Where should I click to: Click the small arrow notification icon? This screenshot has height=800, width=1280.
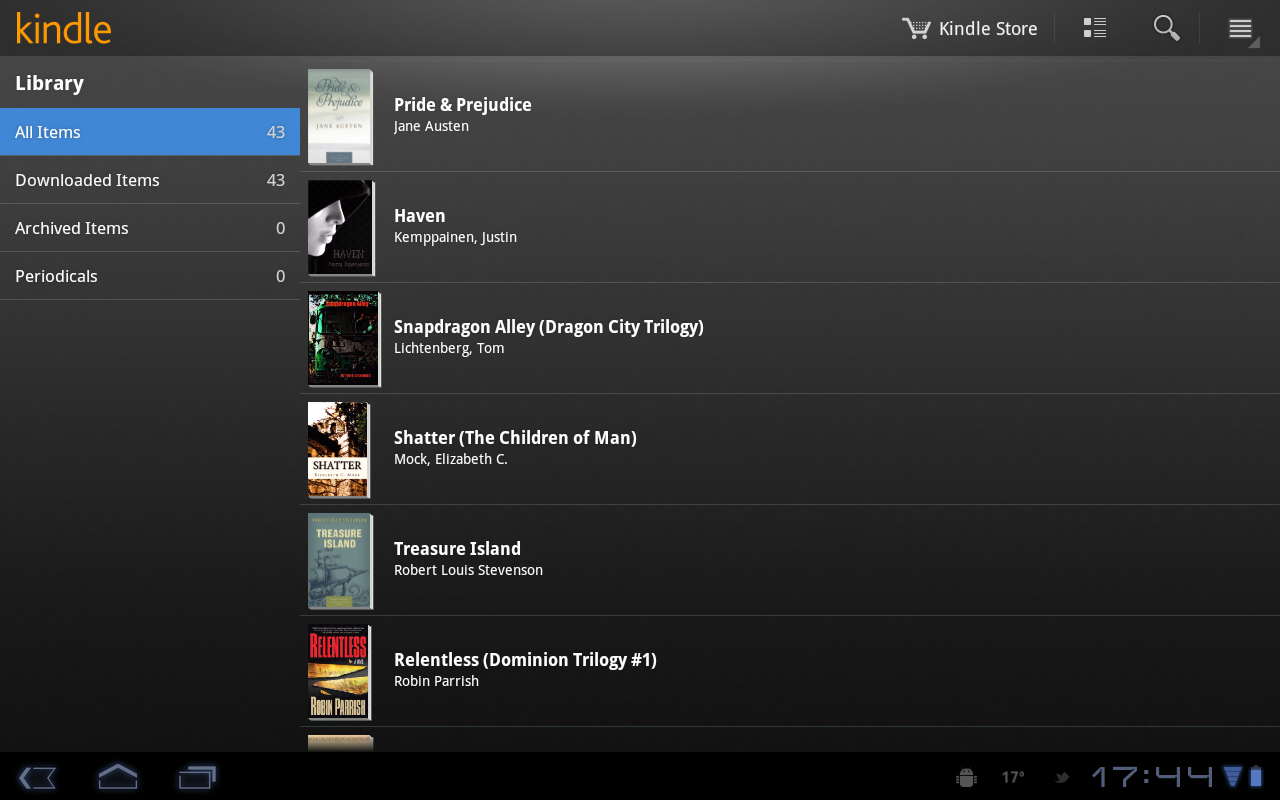coord(1061,777)
